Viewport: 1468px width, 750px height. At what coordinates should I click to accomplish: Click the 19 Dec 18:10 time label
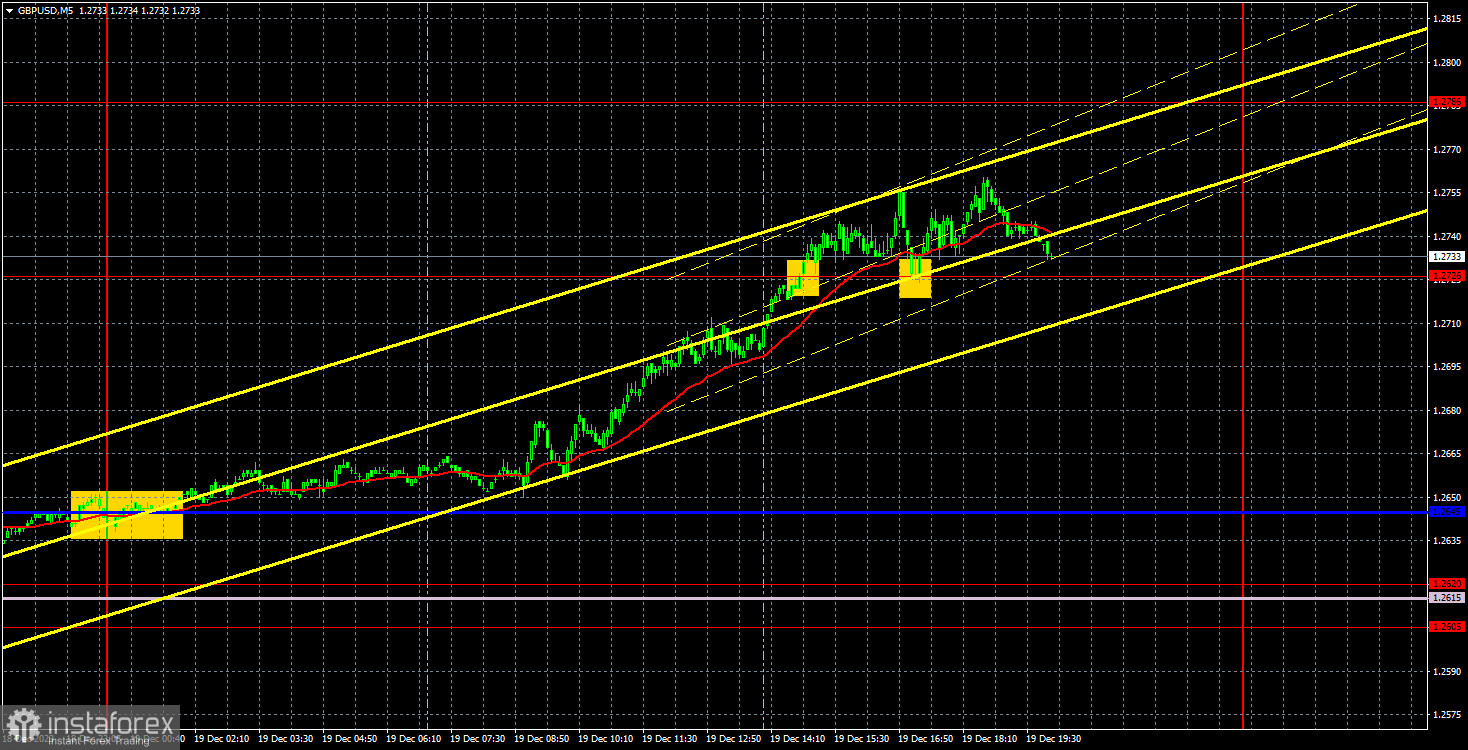tap(990, 739)
